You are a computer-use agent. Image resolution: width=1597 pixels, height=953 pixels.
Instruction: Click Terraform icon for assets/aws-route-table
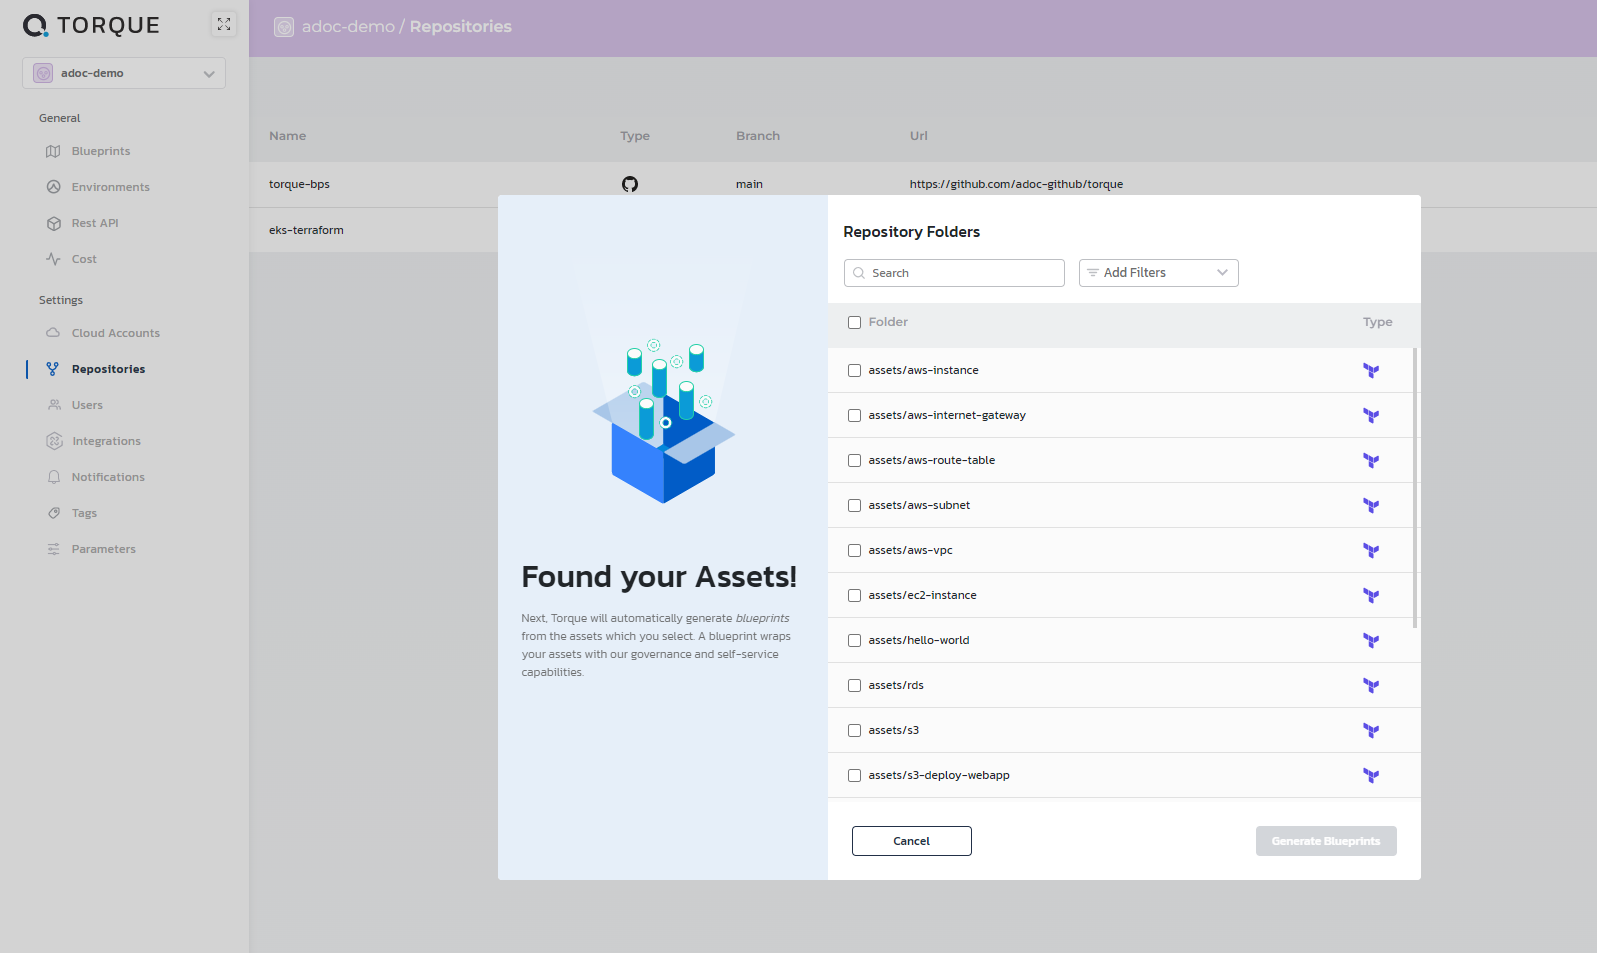[x=1371, y=461]
